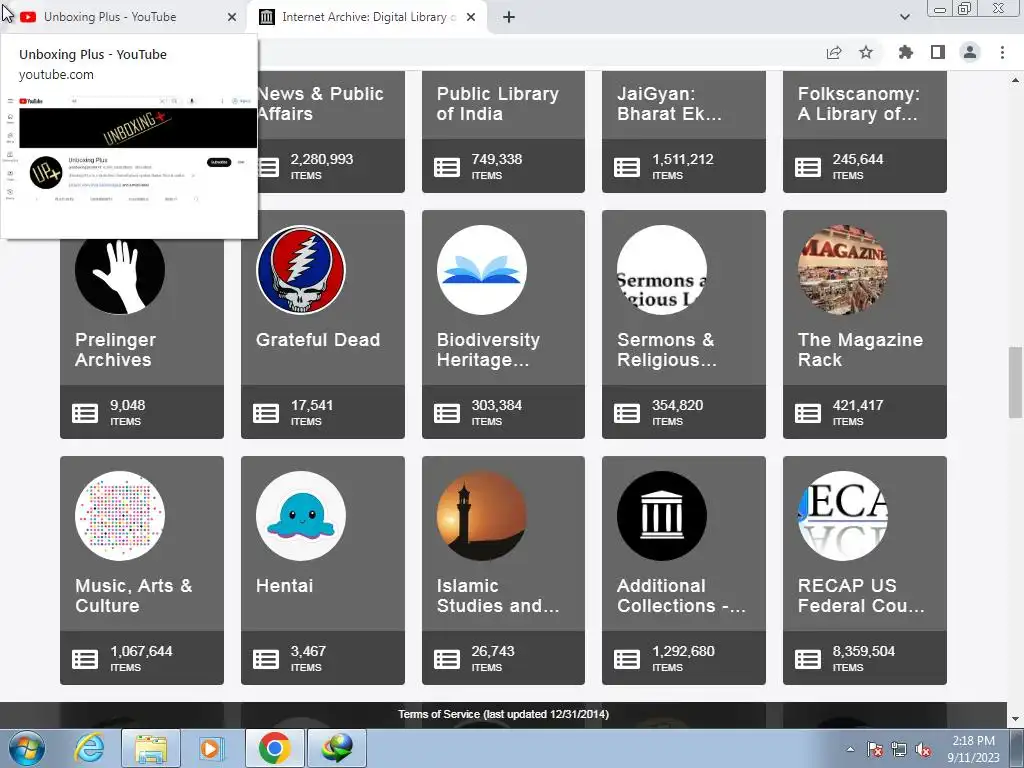This screenshot has height=768, width=1024.
Task: Open the Biodiversity Heritage book logo
Action: [482, 270]
